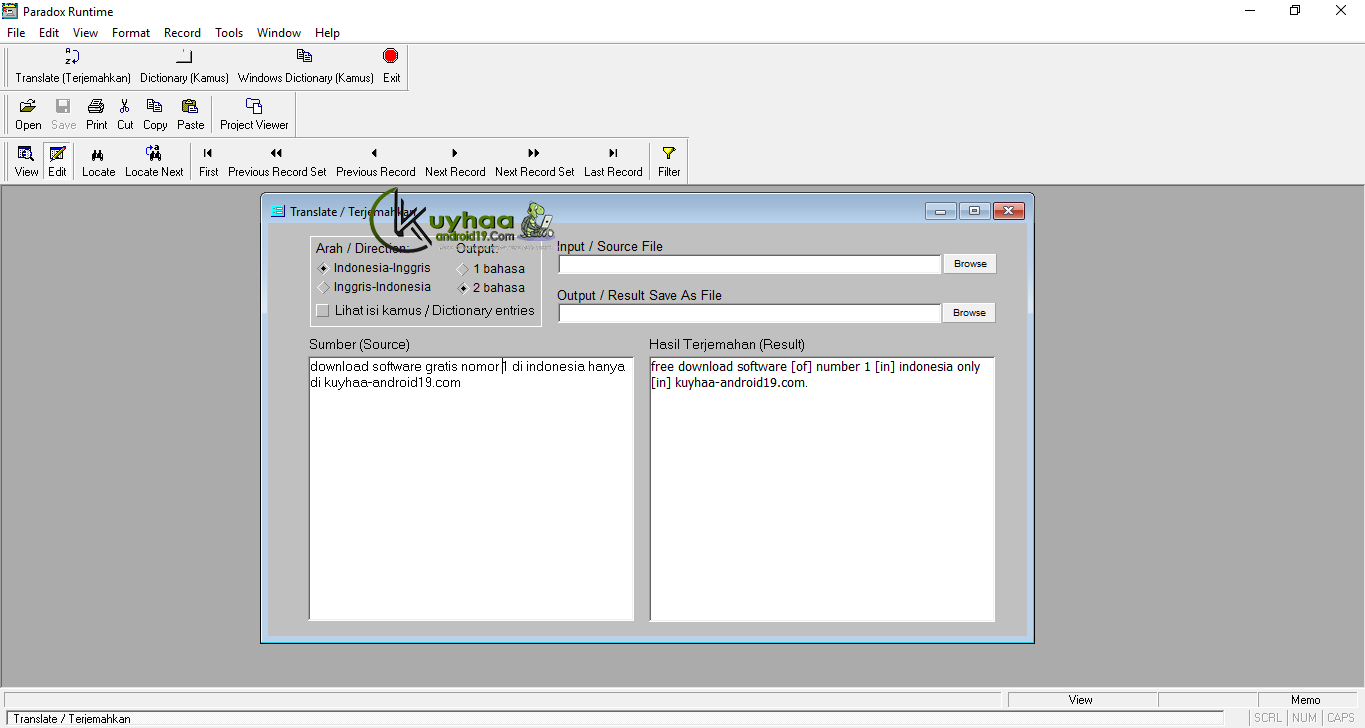The height and width of the screenshot is (728, 1365).
Task: Click the Locate Next icon
Action: [154, 153]
